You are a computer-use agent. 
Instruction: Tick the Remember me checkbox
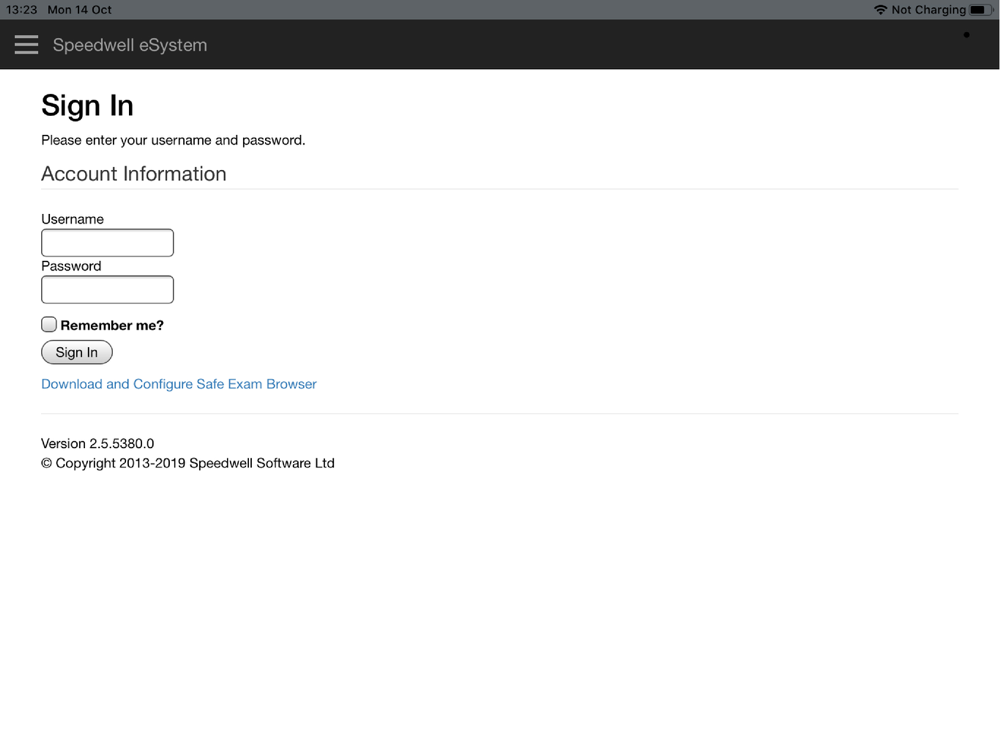point(49,325)
